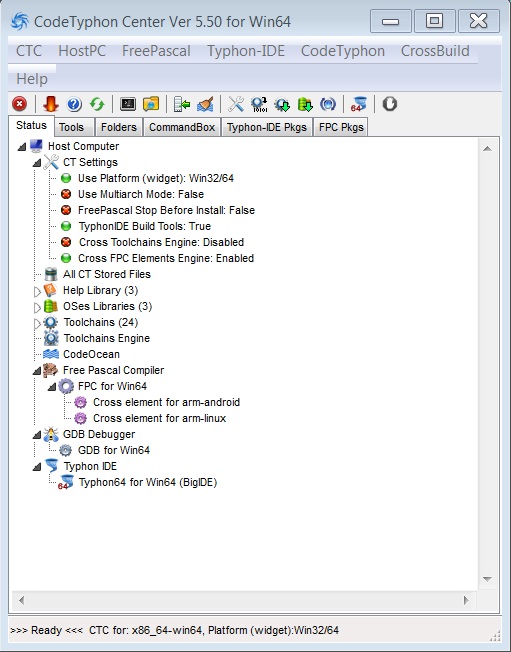The height and width of the screenshot is (652, 511).
Task: Click the vertical scrollbar down arrow
Action: tap(488, 579)
